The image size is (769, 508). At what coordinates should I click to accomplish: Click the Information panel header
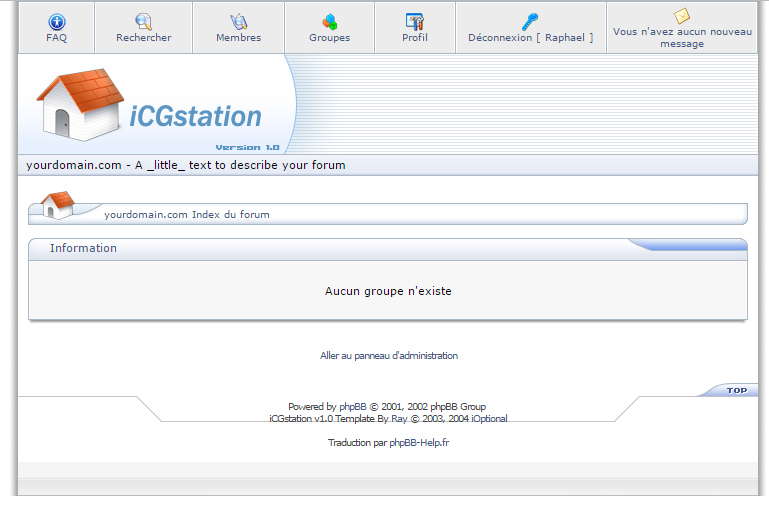(388, 249)
